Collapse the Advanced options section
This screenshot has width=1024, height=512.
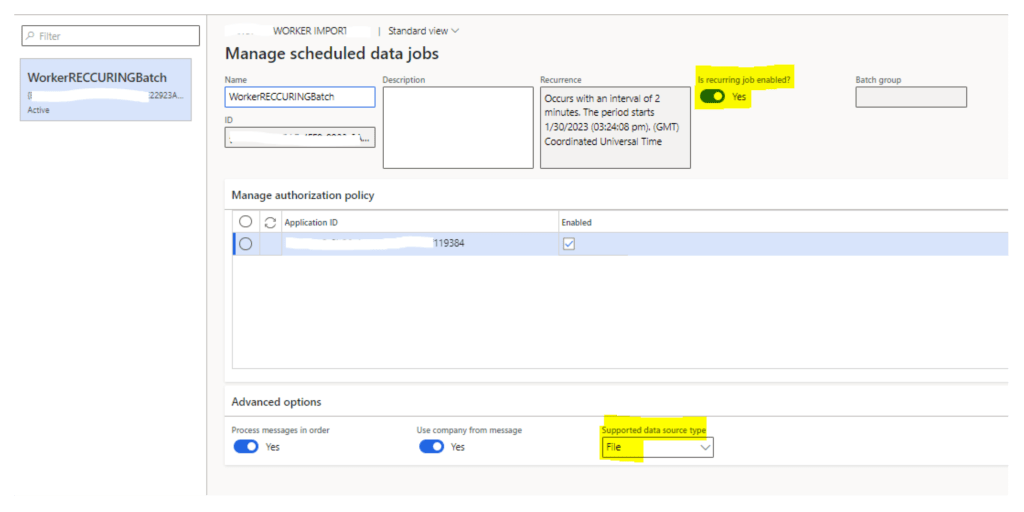coord(277,402)
